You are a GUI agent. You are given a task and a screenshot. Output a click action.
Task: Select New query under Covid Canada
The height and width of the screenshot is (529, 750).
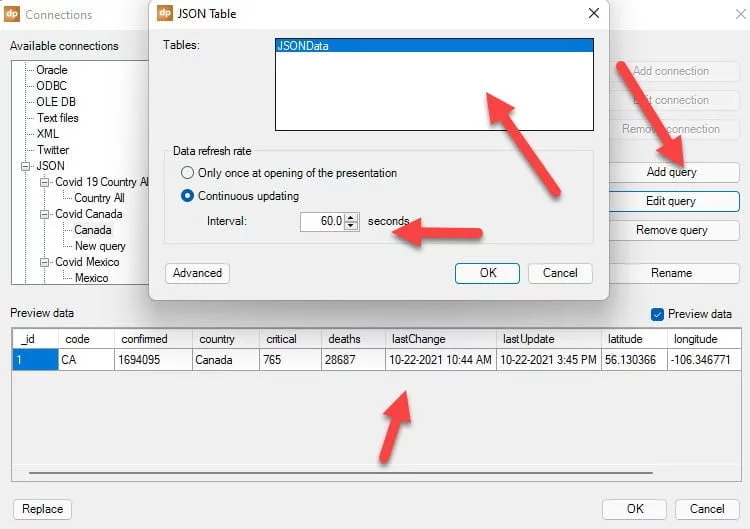[100, 246]
